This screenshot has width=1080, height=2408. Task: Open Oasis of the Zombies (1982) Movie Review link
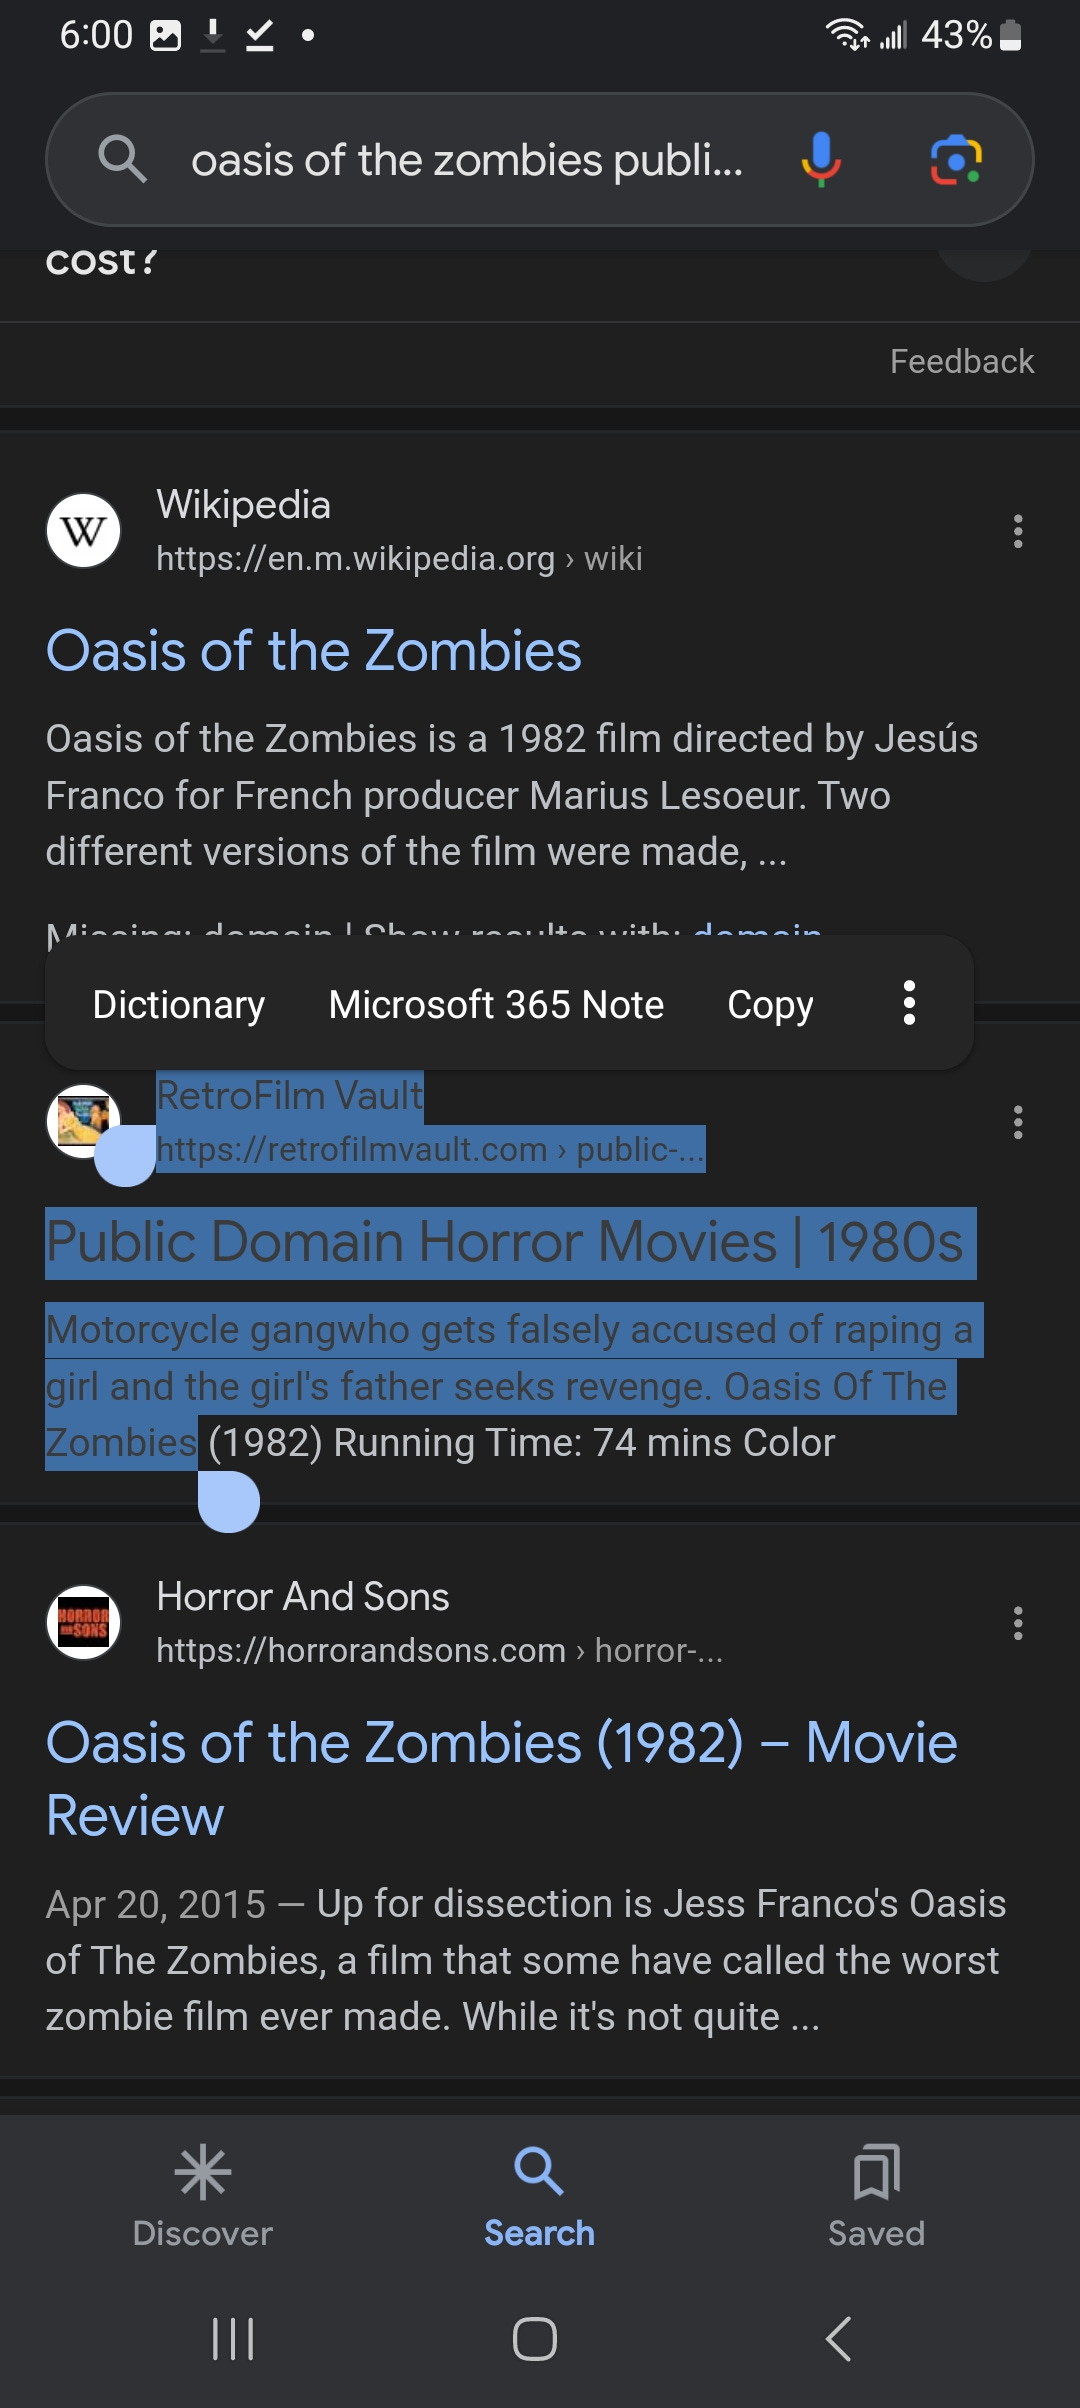click(x=502, y=1779)
